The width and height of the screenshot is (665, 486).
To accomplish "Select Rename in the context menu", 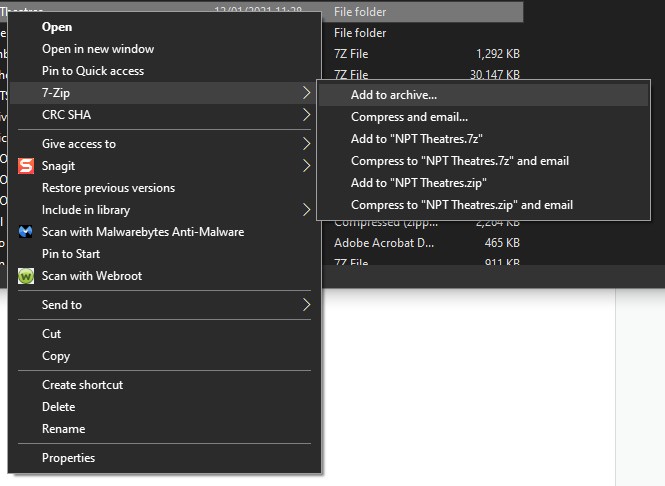I will pos(165,429).
